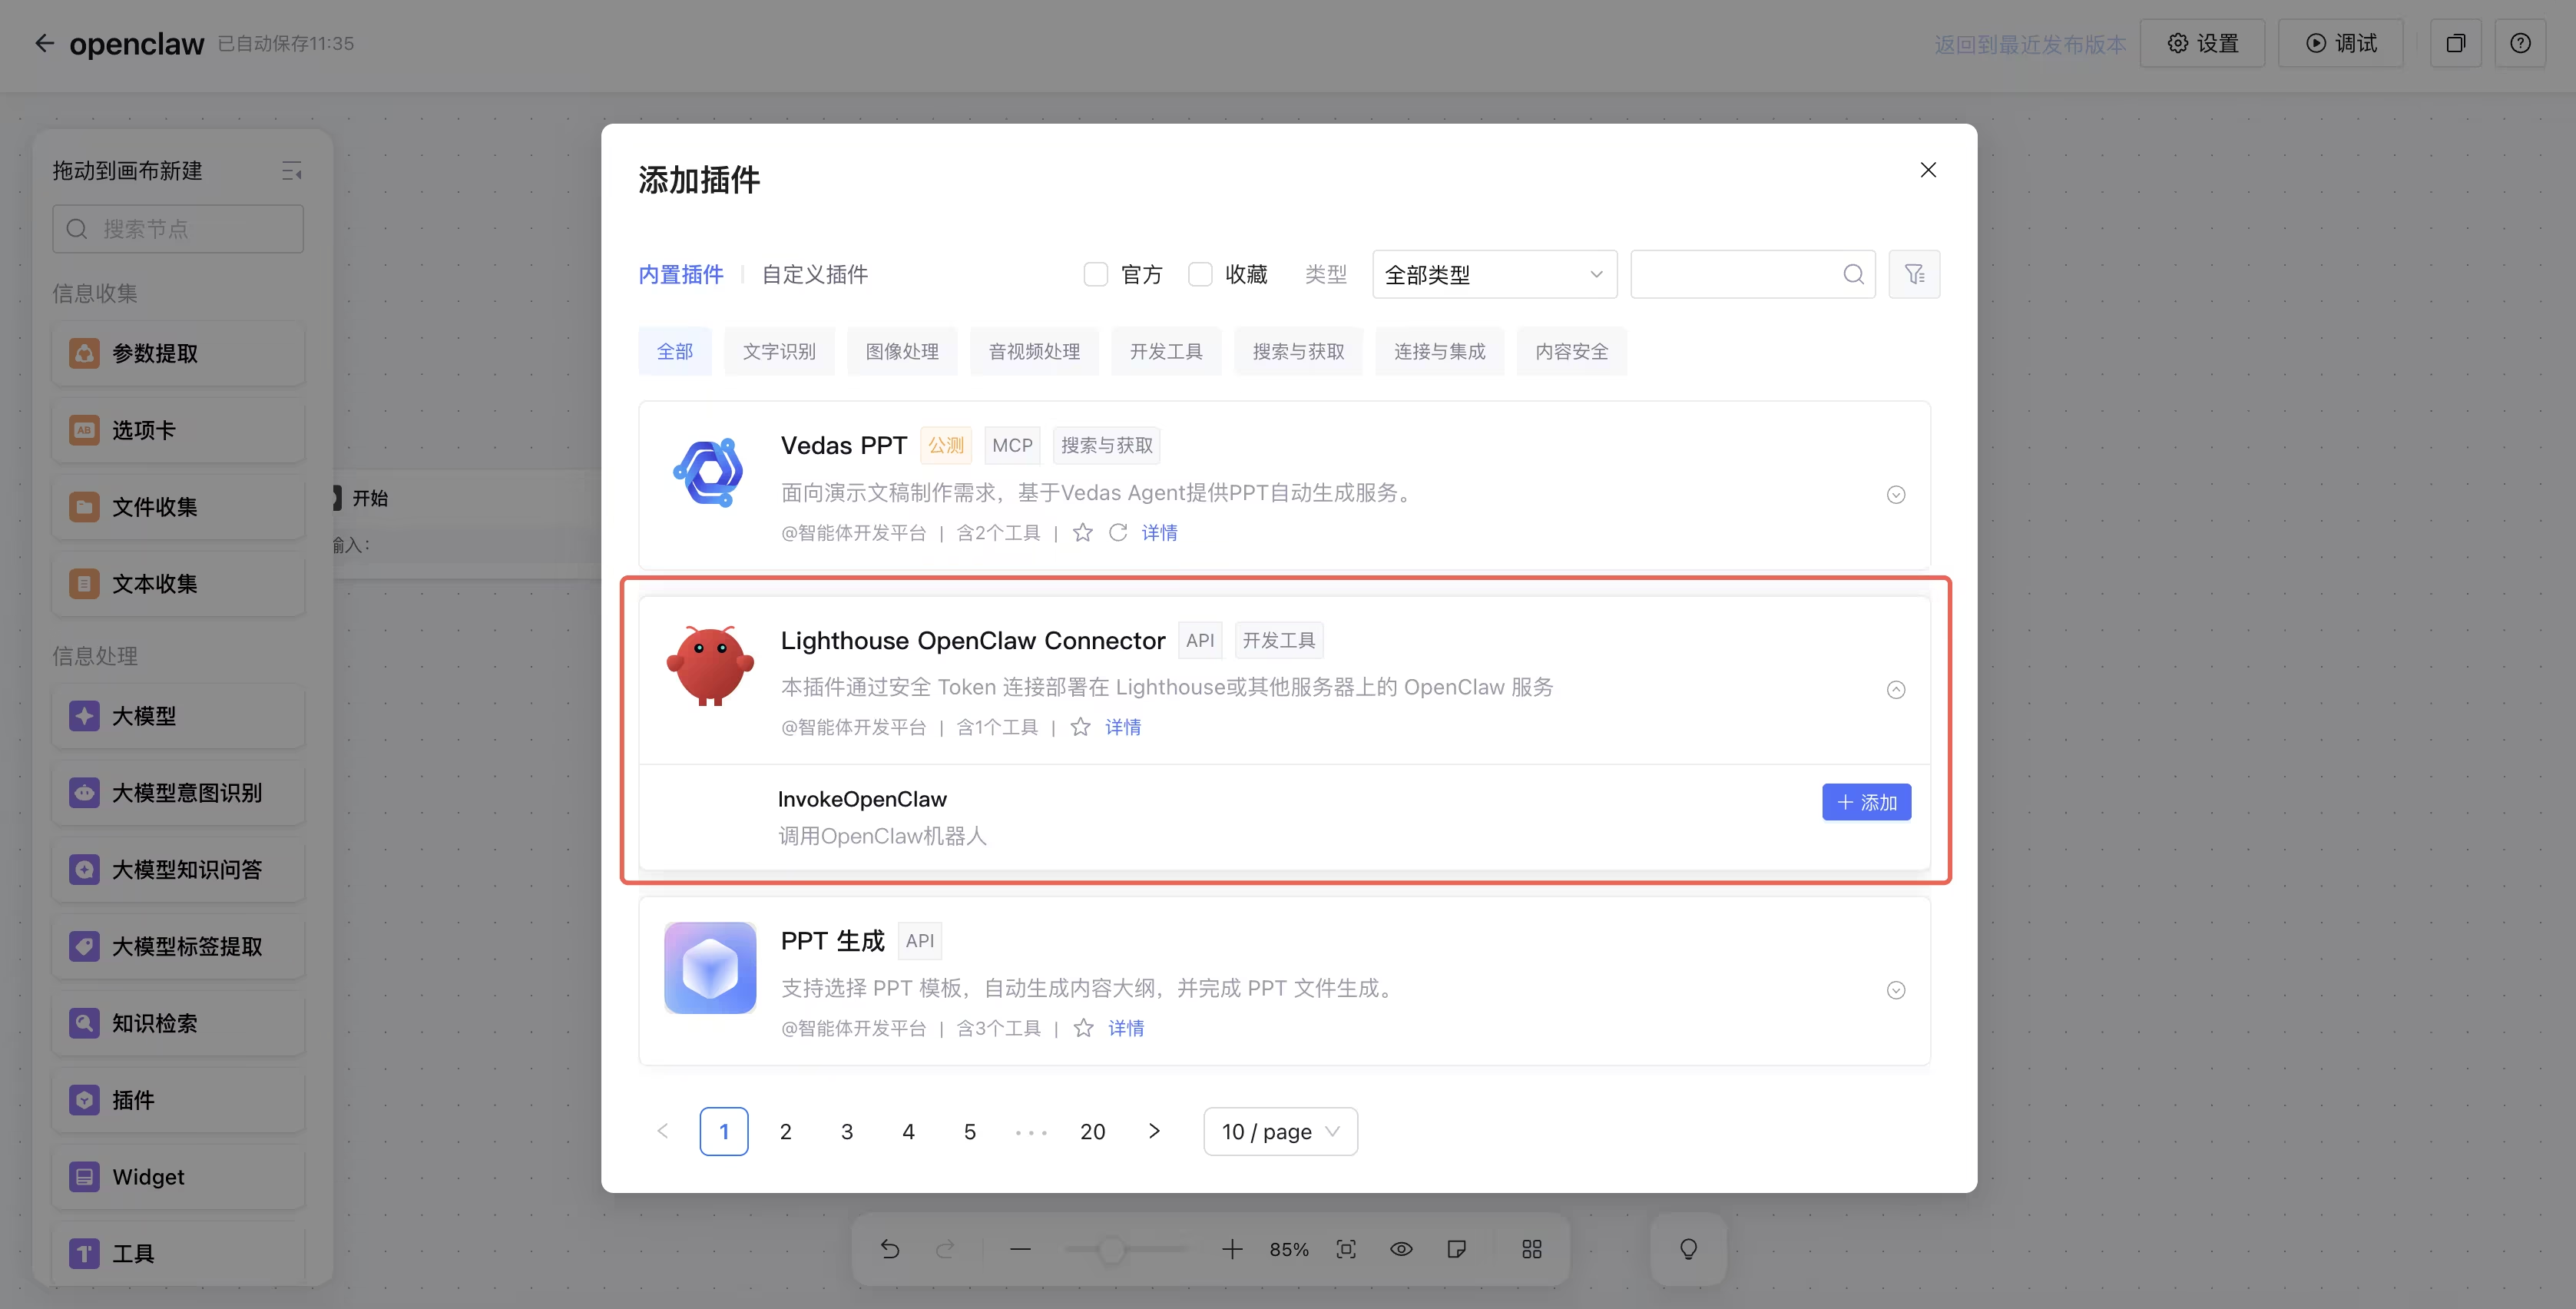Check the 收藏 filter checkbox
The width and height of the screenshot is (2576, 1309).
point(1200,274)
